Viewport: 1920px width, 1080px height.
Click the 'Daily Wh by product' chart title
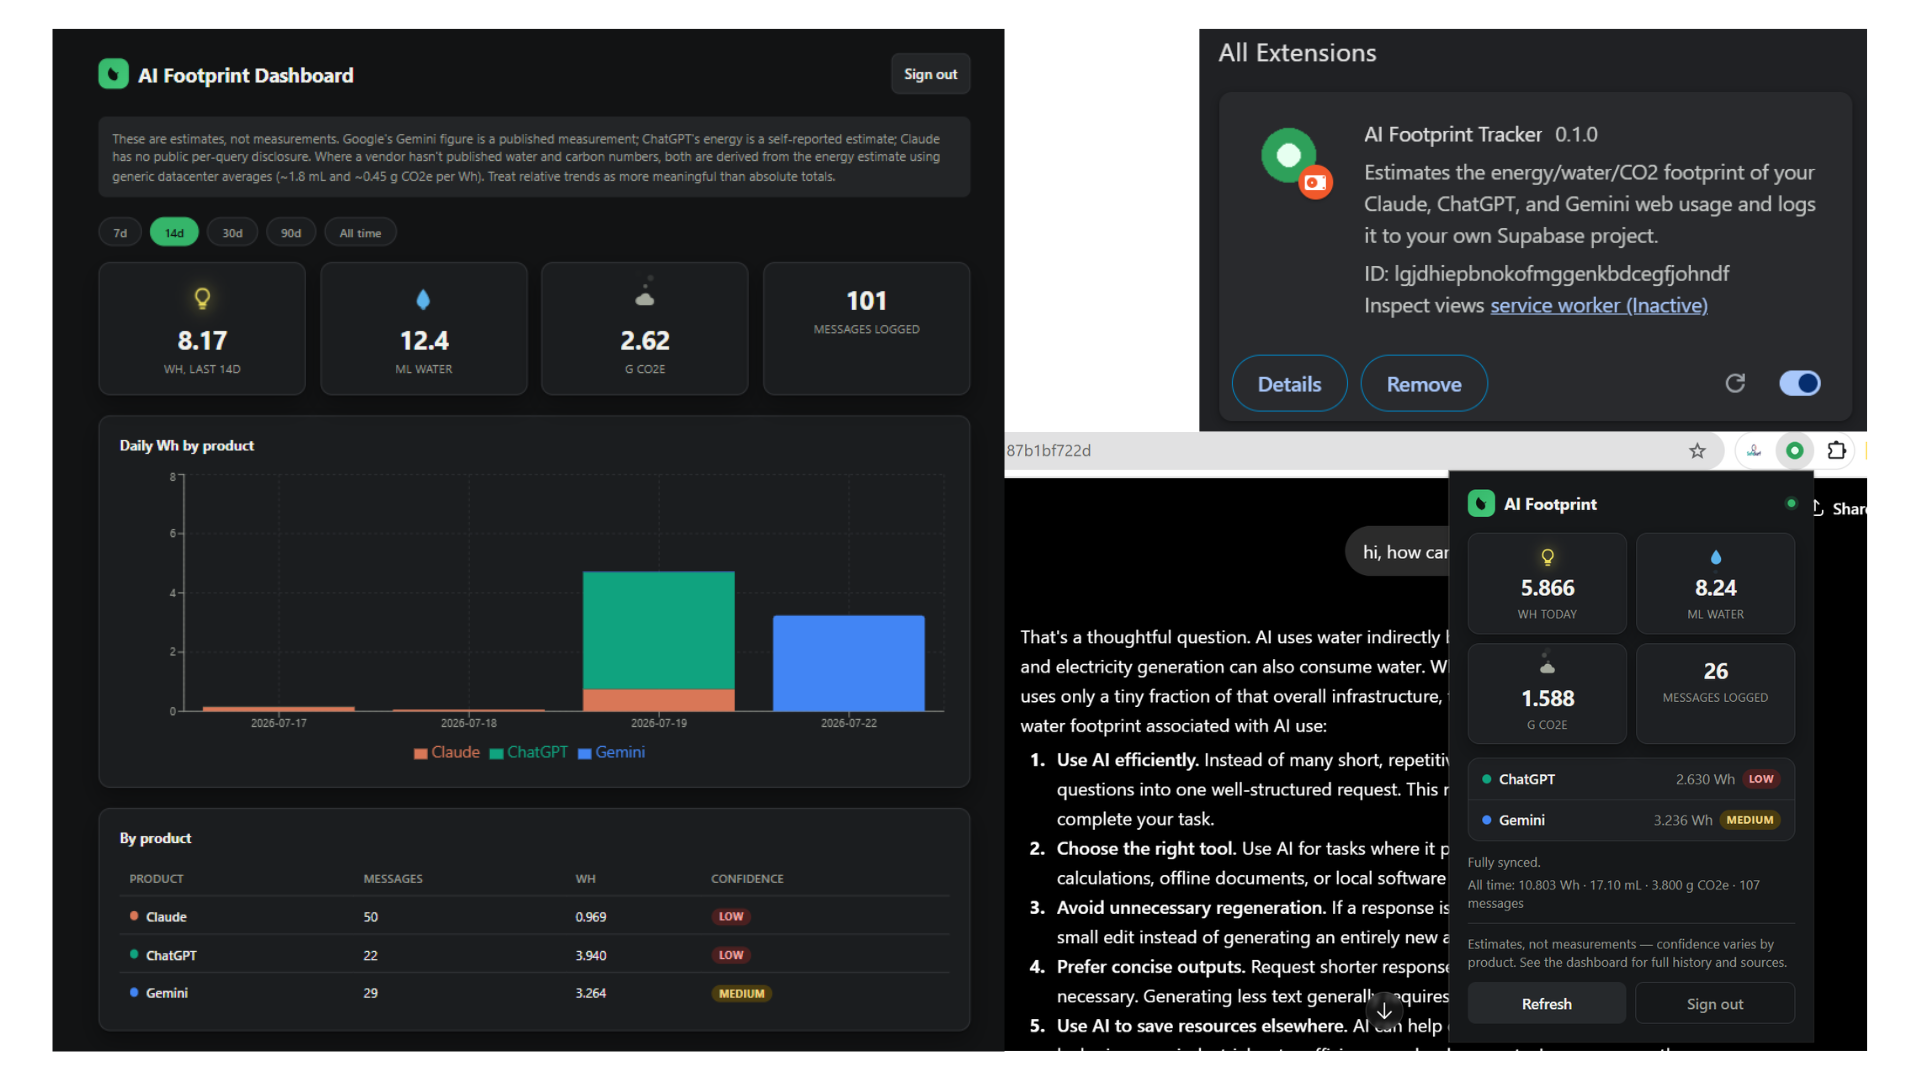pyautogui.click(x=187, y=446)
